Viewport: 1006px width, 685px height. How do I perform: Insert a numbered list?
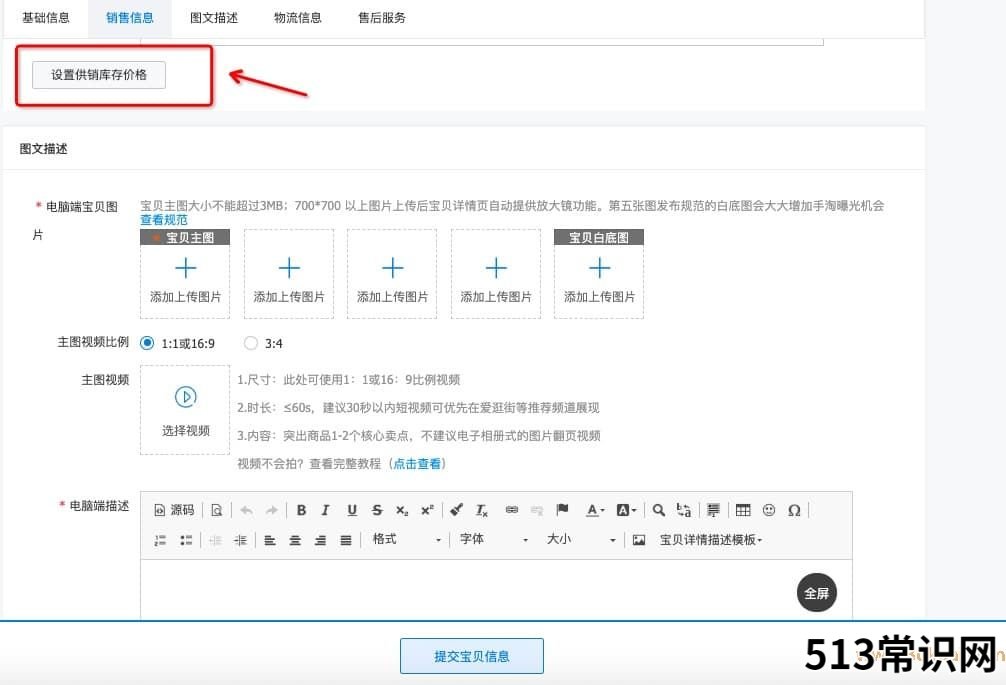pyautogui.click(x=160, y=540)
